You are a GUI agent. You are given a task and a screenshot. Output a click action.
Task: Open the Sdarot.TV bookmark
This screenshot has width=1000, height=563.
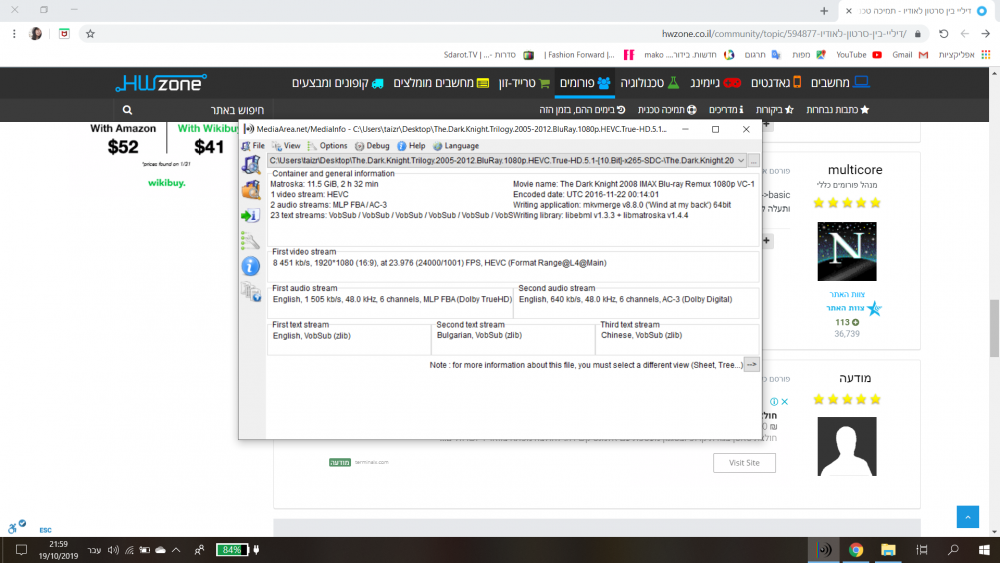coord(489,55)
